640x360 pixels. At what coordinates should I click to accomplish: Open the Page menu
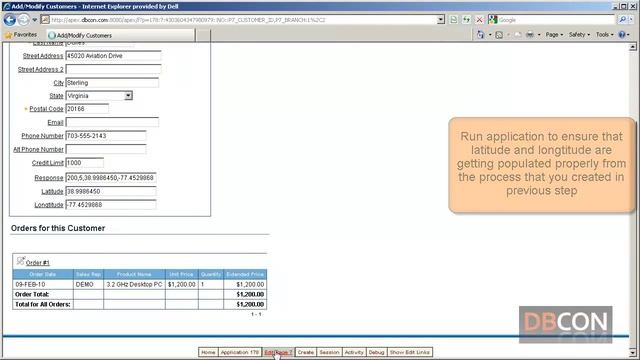pyautogui.click(x=554, y=35)
